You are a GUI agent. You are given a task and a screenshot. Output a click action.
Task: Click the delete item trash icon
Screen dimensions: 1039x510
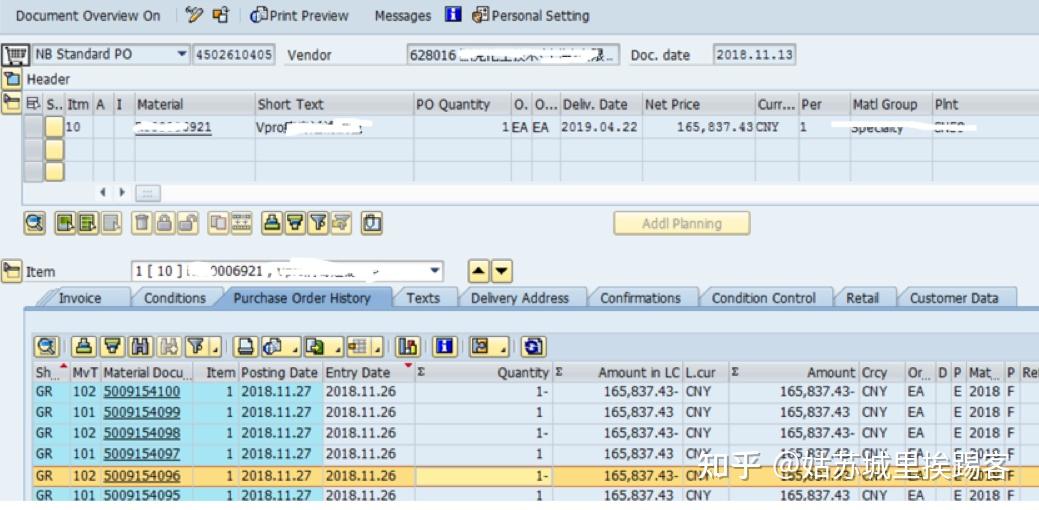(x=142, y=223)
